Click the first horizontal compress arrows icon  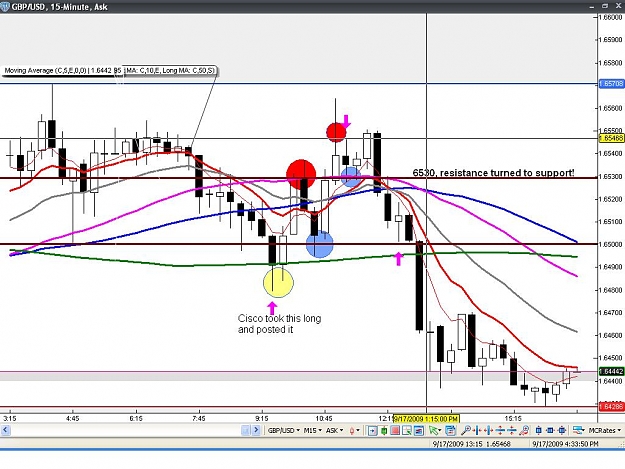click(477, 430)
